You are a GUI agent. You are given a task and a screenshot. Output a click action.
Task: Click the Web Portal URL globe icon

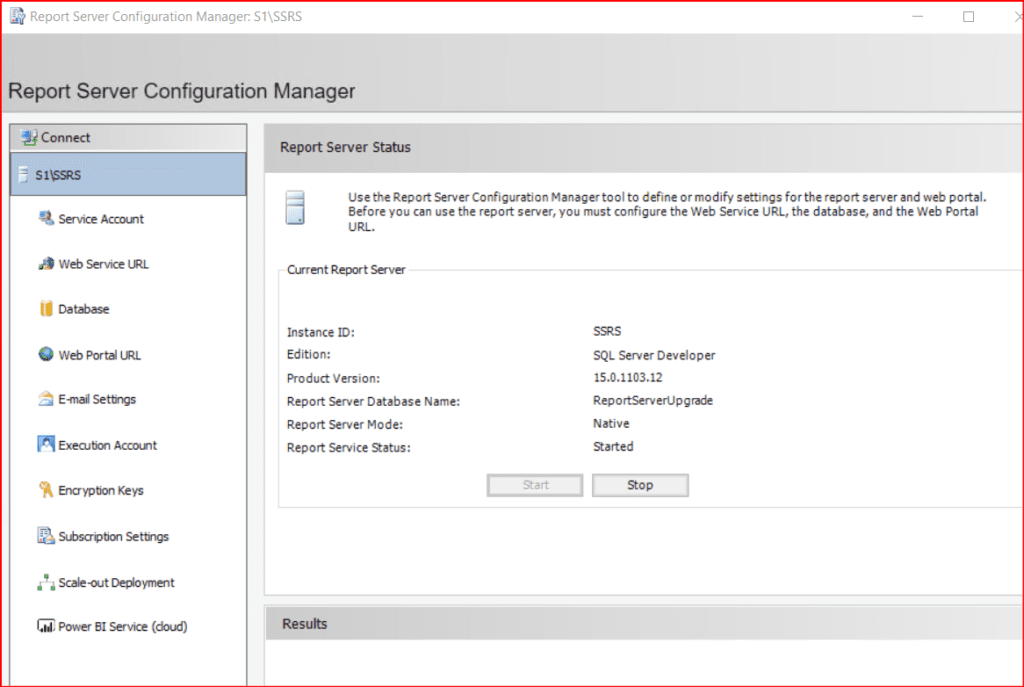(x=46, y=355)
